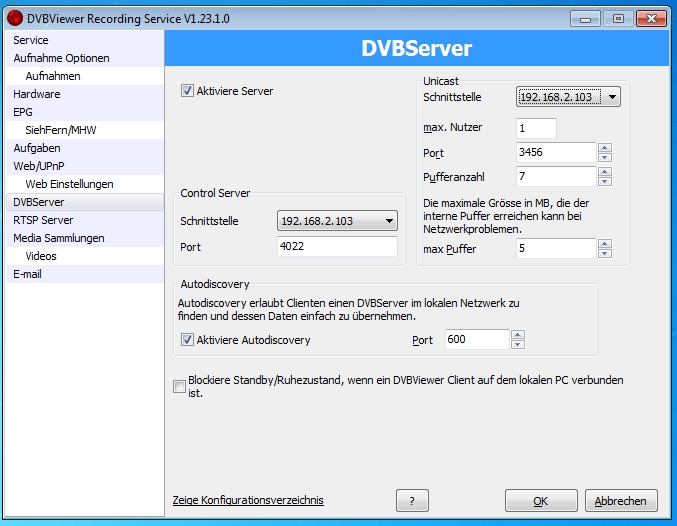Confirm settings with OK button
Viewport: 677px width, 526px height.
[541, 501]
